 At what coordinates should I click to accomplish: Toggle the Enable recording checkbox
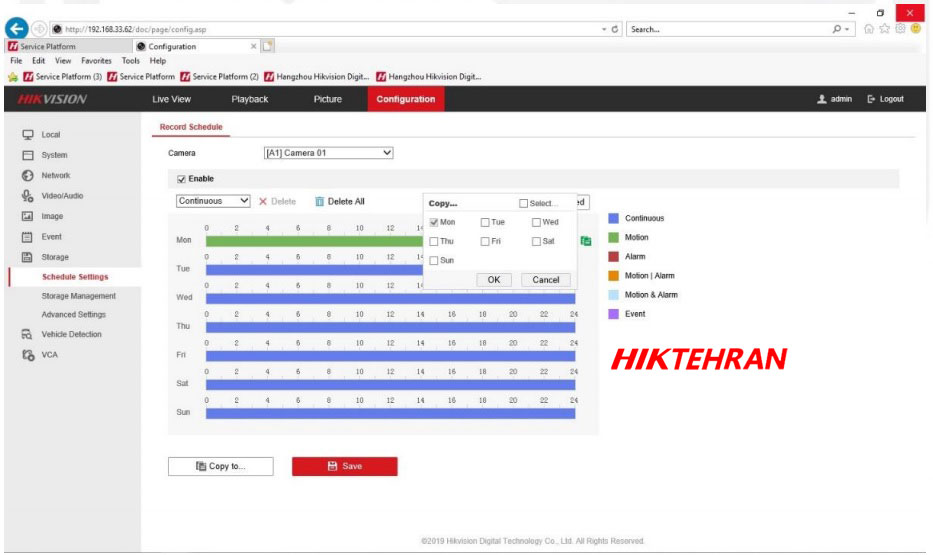coord(181,179)
